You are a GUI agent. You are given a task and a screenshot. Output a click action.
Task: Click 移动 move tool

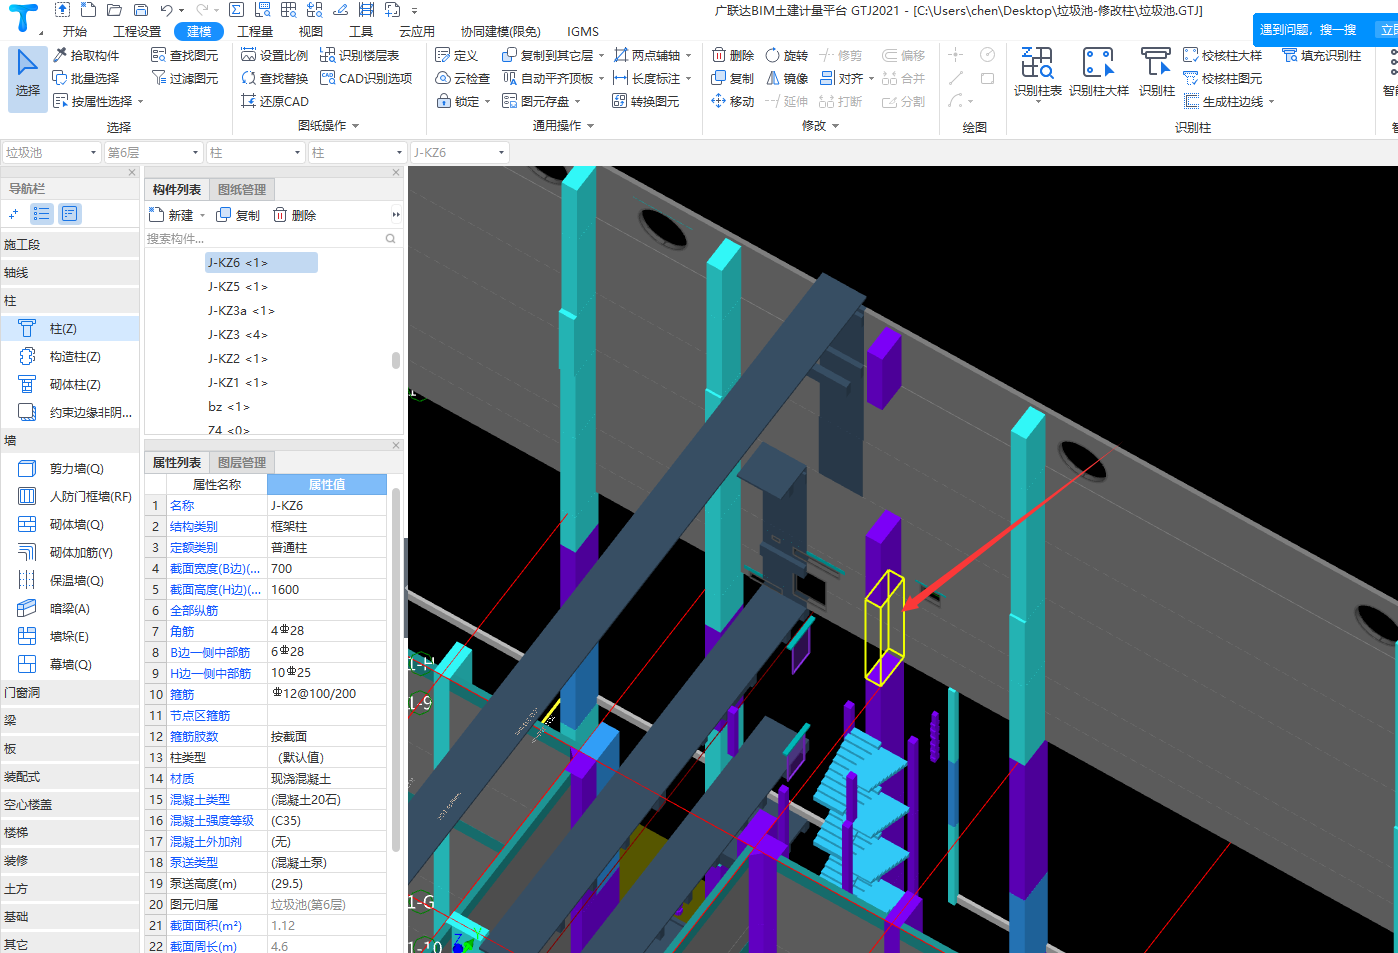coord(733,101)
